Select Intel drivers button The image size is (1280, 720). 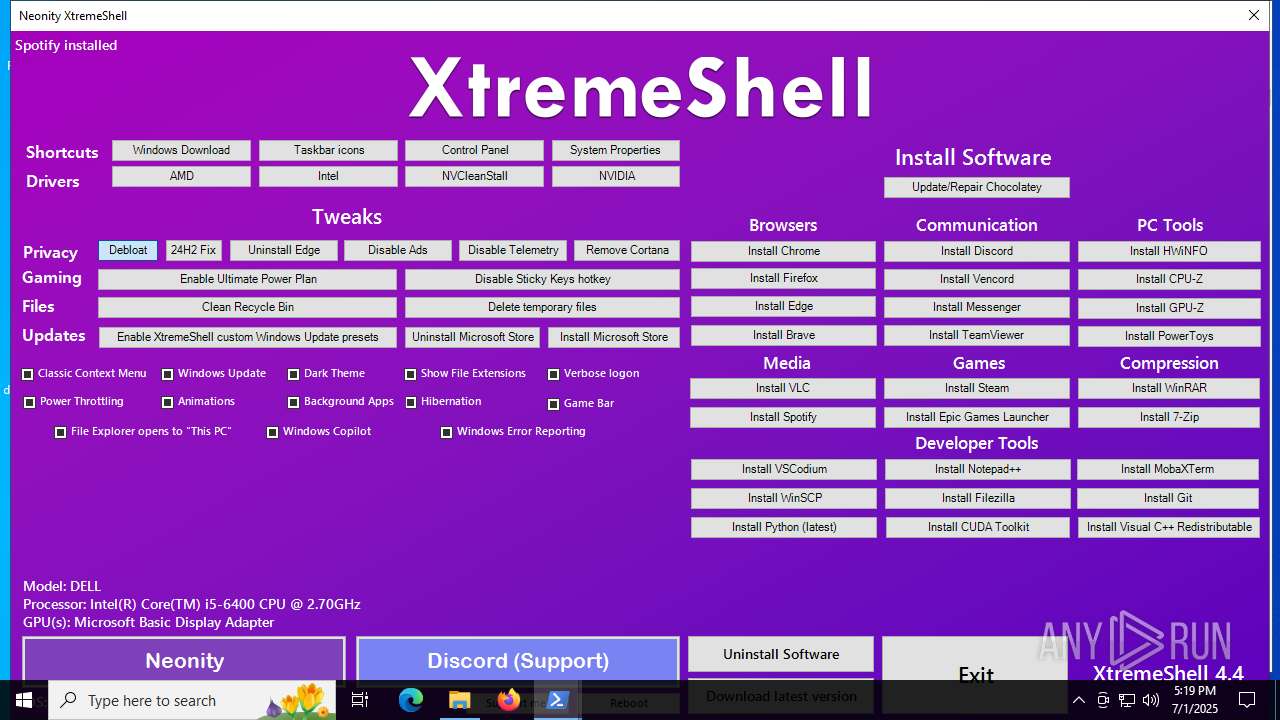tap(329, 176)
